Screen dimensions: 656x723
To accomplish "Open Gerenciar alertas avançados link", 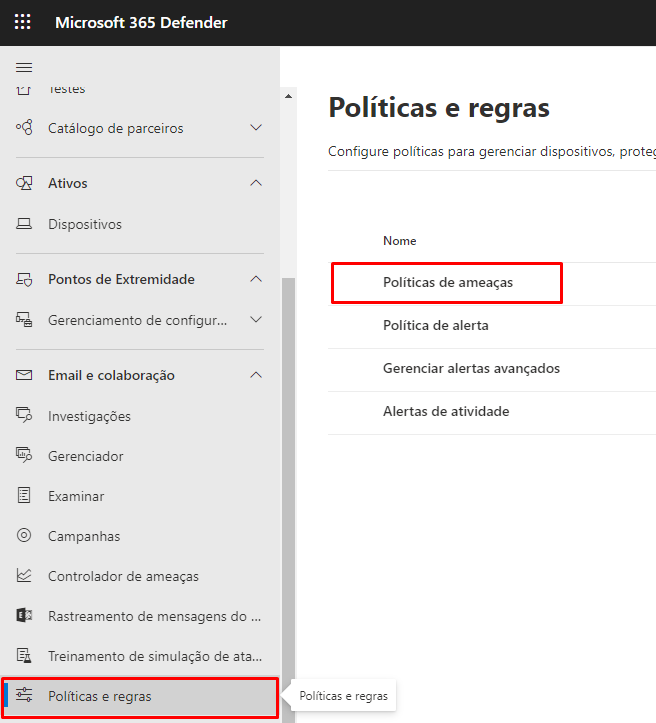I will pos(471,368).
